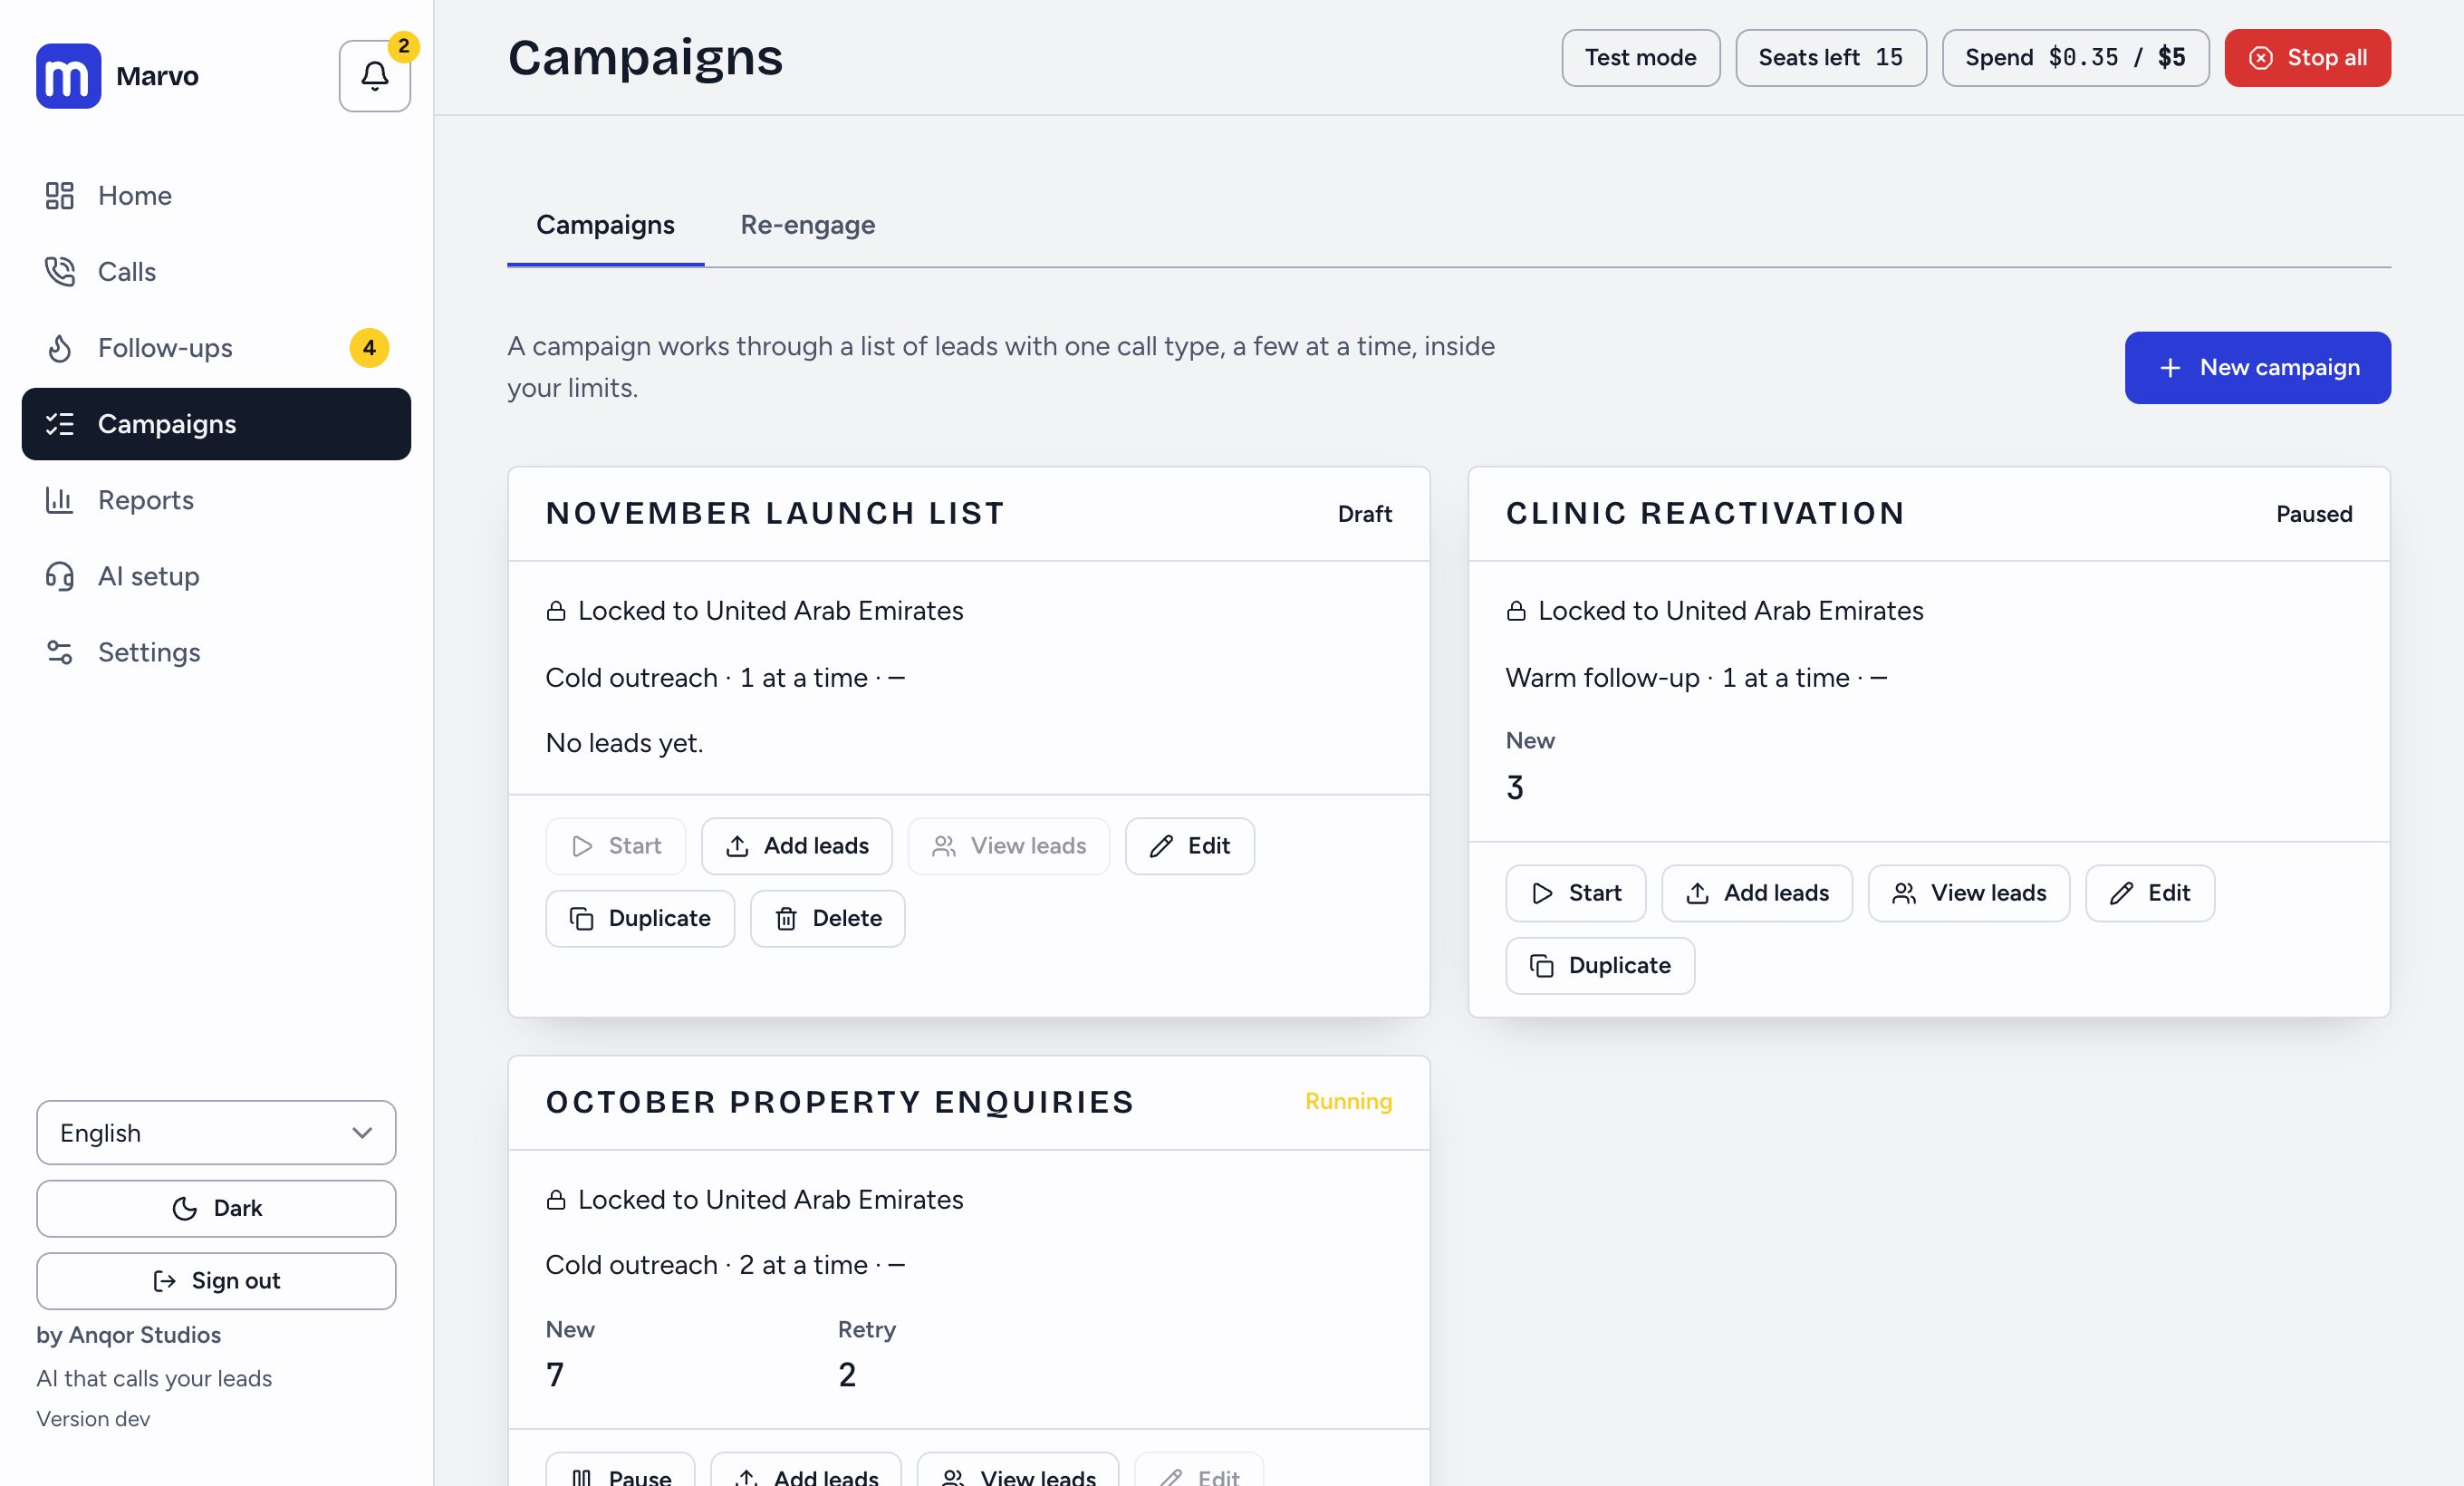Open Calls page in sidebar
Viewport: 2464px width, 1486px height.
tap(216, 272)
